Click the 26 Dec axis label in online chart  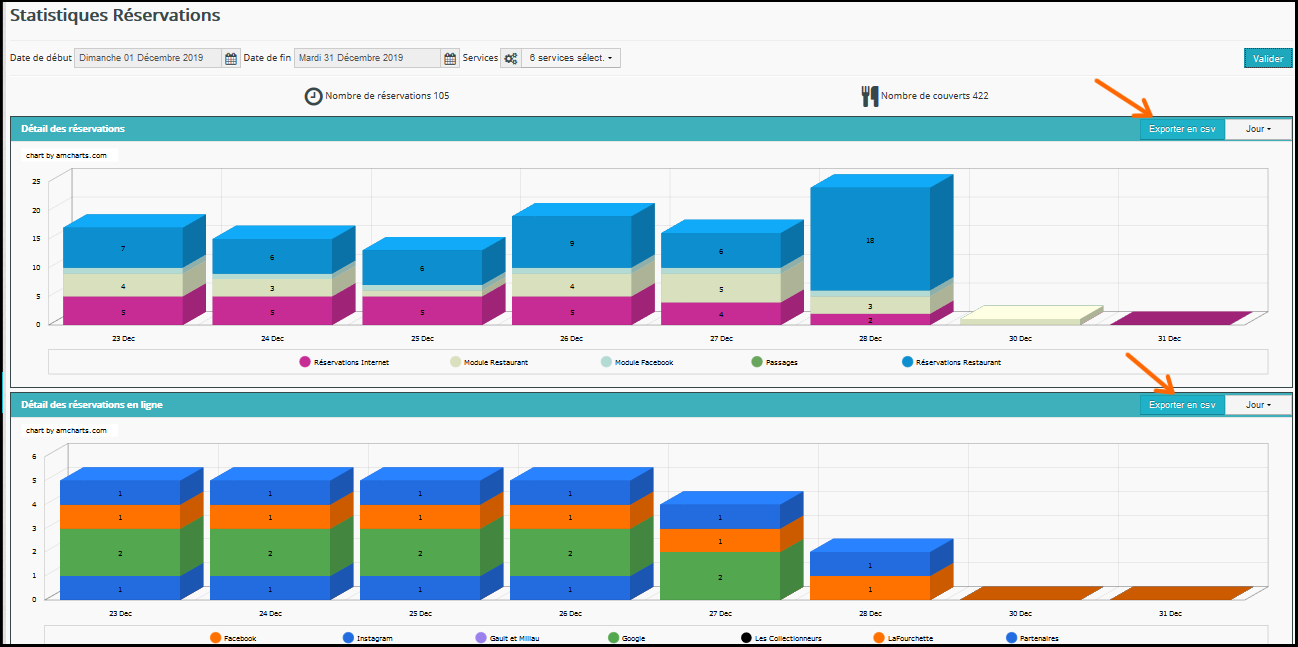point(571,613)
